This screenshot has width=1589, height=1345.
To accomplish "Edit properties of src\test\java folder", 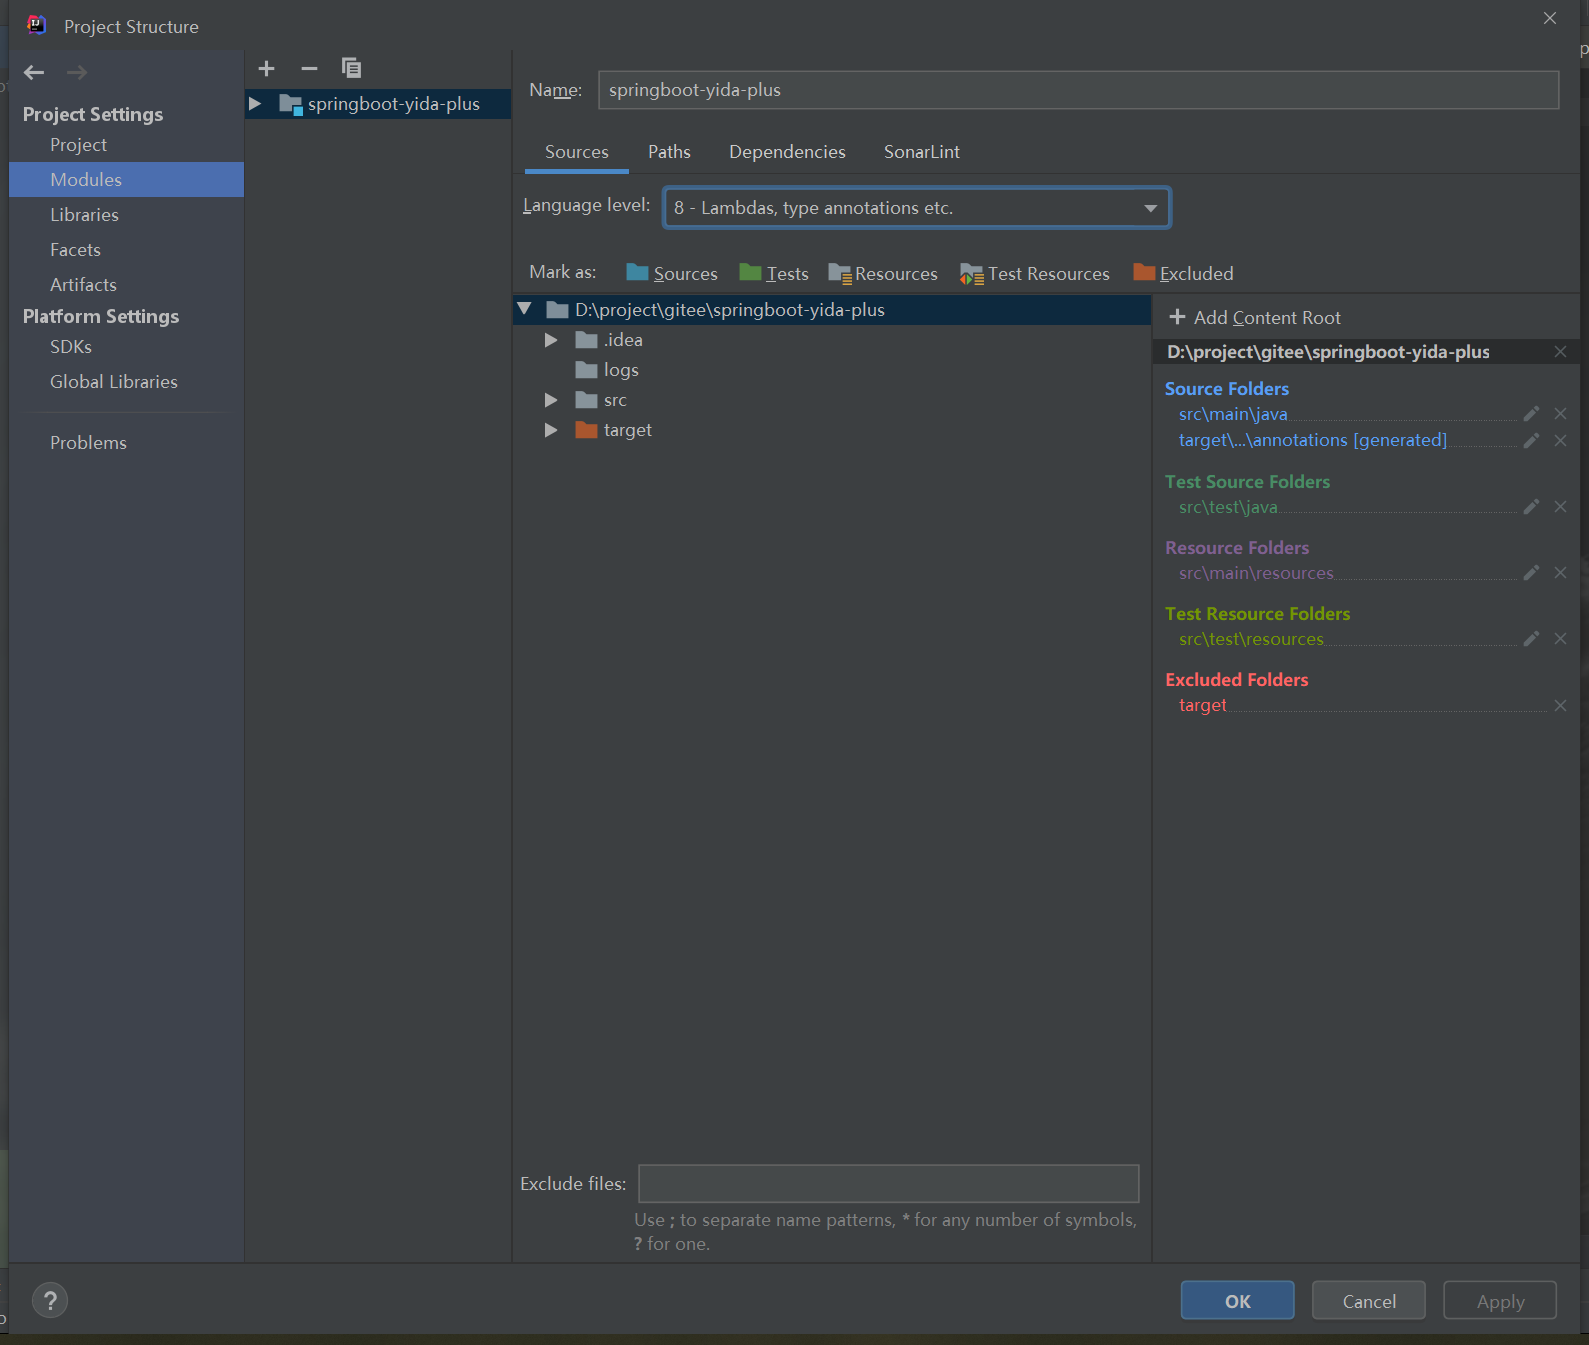I will (x=1531, y=507).
